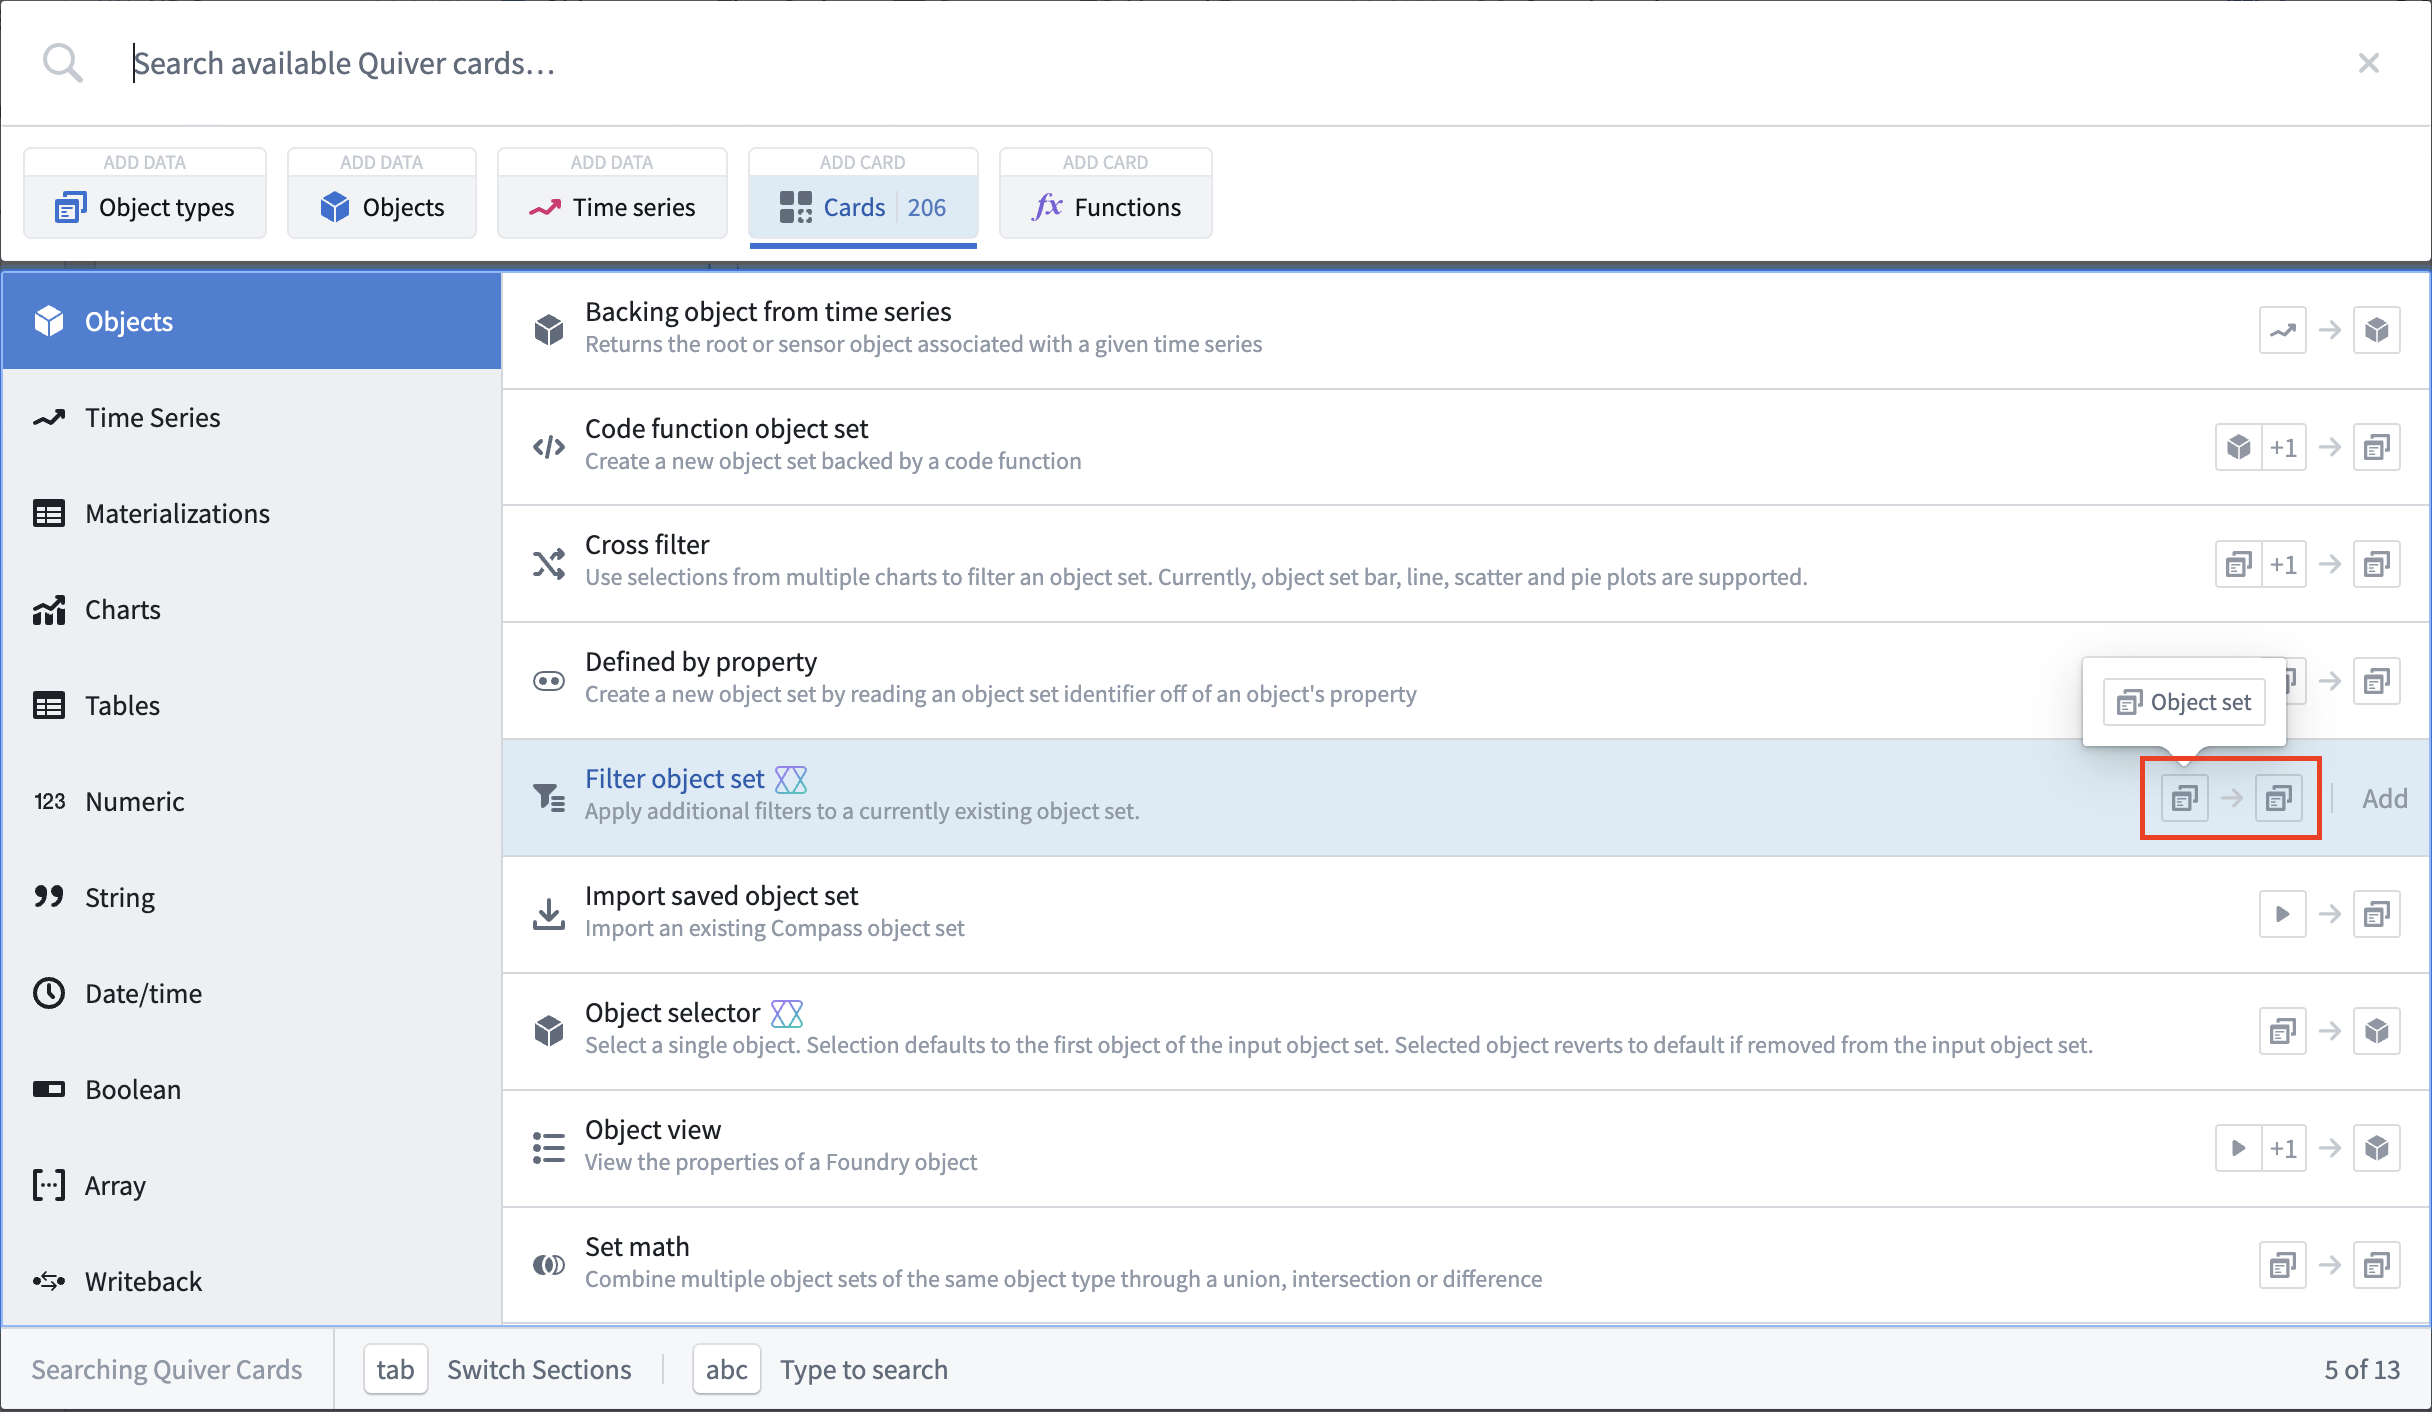This screenshot has width=2432, height=1412.
Task: Open the Object types add data tab
Action: tap(145, 193)
